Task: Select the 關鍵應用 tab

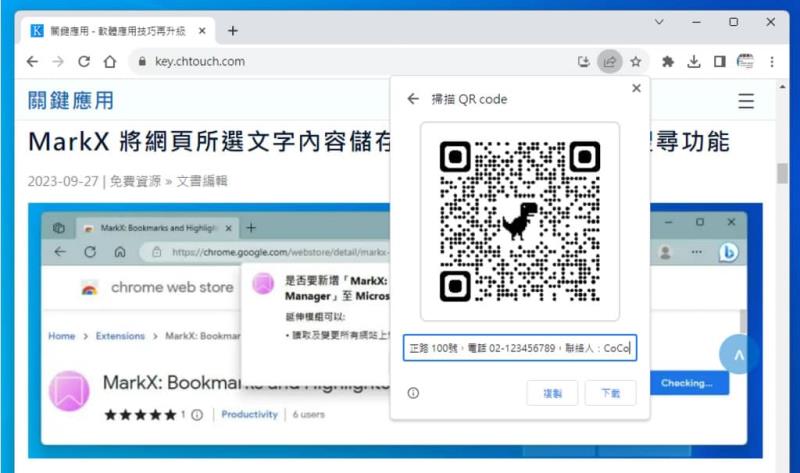Action: pyautogui.click(x=118, y=31)
